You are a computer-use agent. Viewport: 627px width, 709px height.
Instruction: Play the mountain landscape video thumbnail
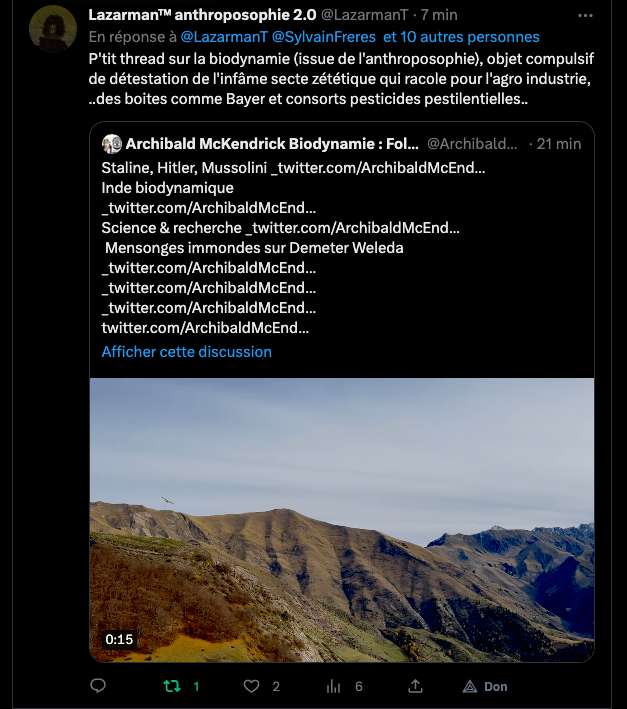point(342,520)
